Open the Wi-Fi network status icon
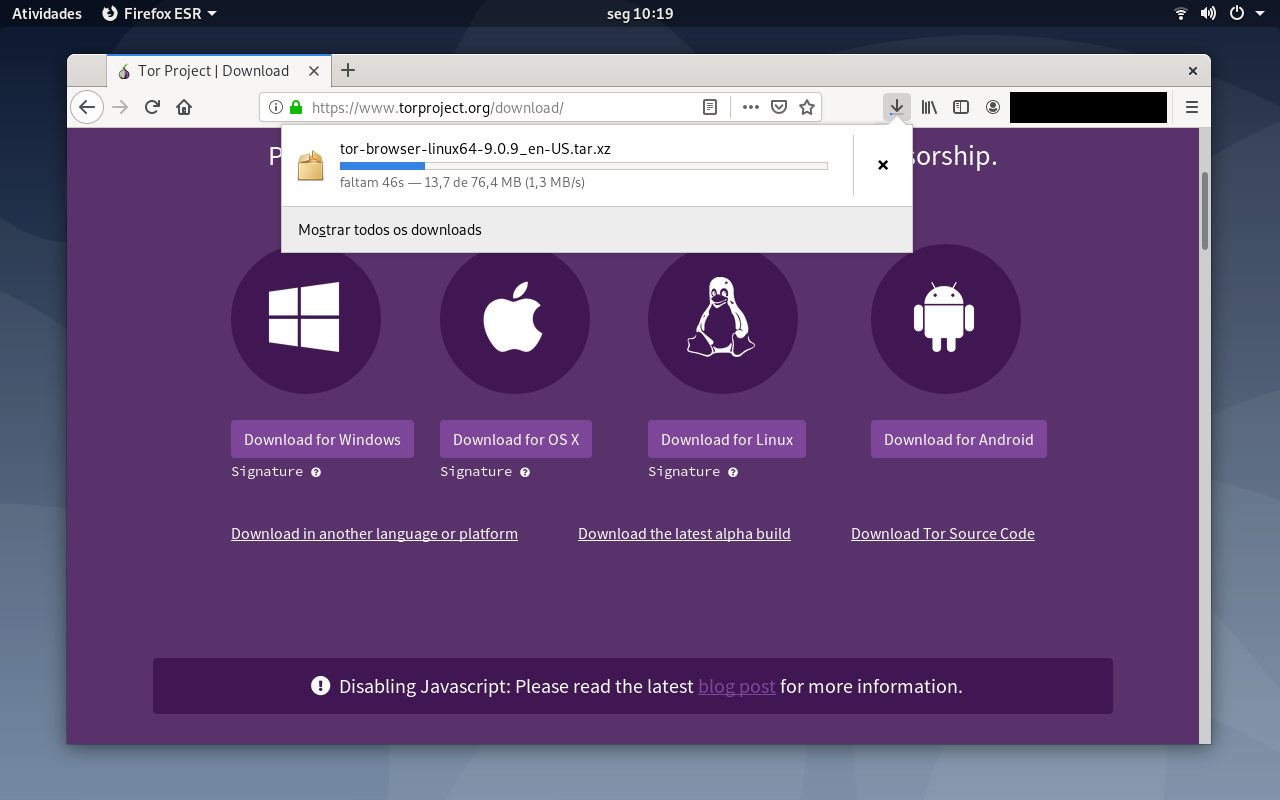The image size is (1280, 800). (1181, 13)
